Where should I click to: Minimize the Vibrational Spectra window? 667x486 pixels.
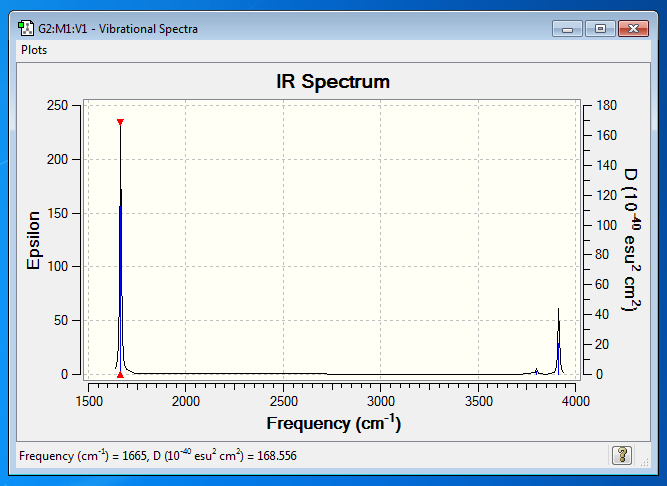coord(567,28)
